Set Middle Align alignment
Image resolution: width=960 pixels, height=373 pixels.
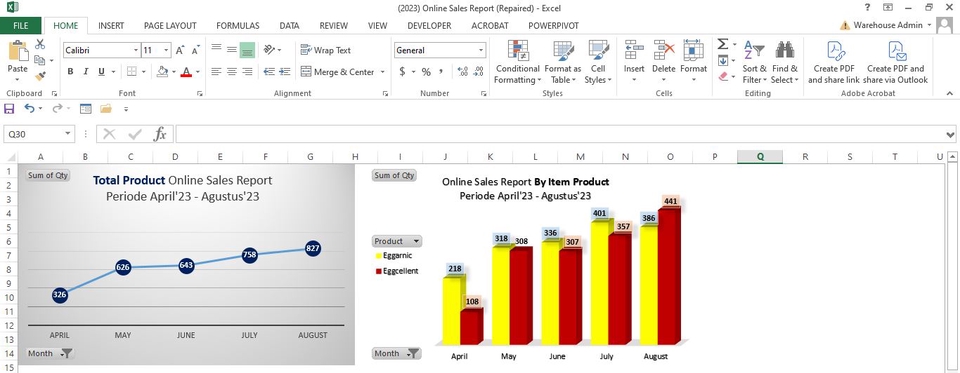click(231, 49)
